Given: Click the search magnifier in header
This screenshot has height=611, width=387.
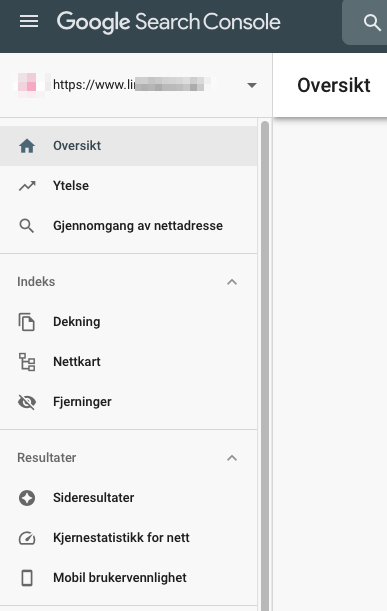Looking at the screenshot, I should point(372,23).
